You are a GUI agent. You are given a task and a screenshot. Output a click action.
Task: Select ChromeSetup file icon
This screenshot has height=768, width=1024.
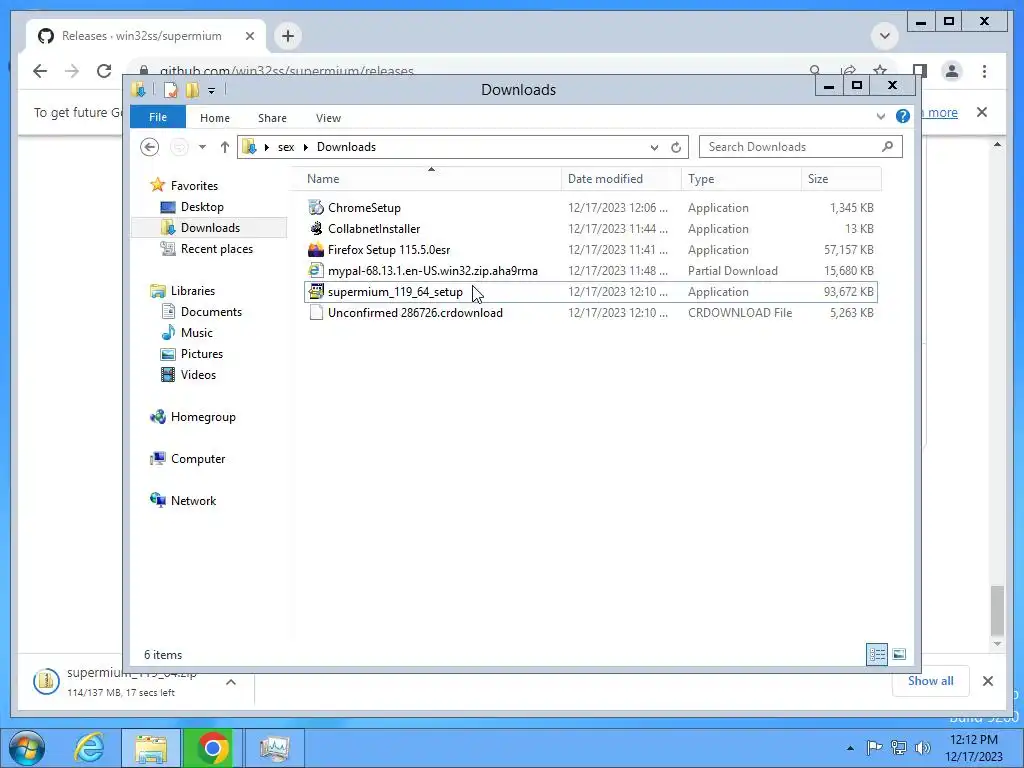pyautogui.click(x=316, y=208)
